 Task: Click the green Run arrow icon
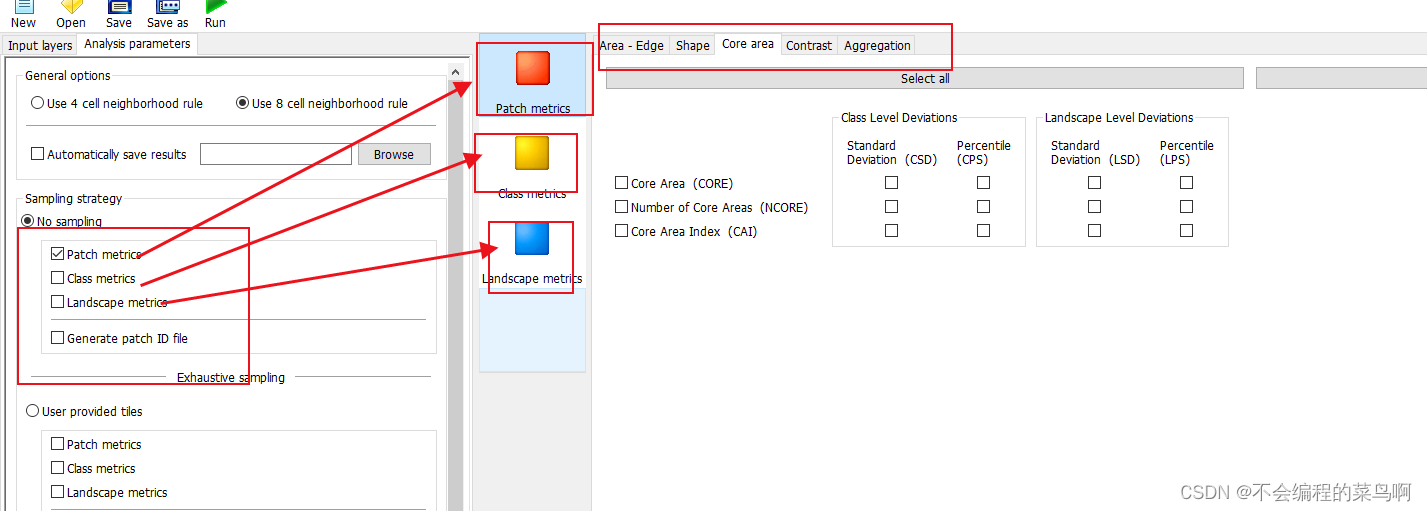[215, 7]
